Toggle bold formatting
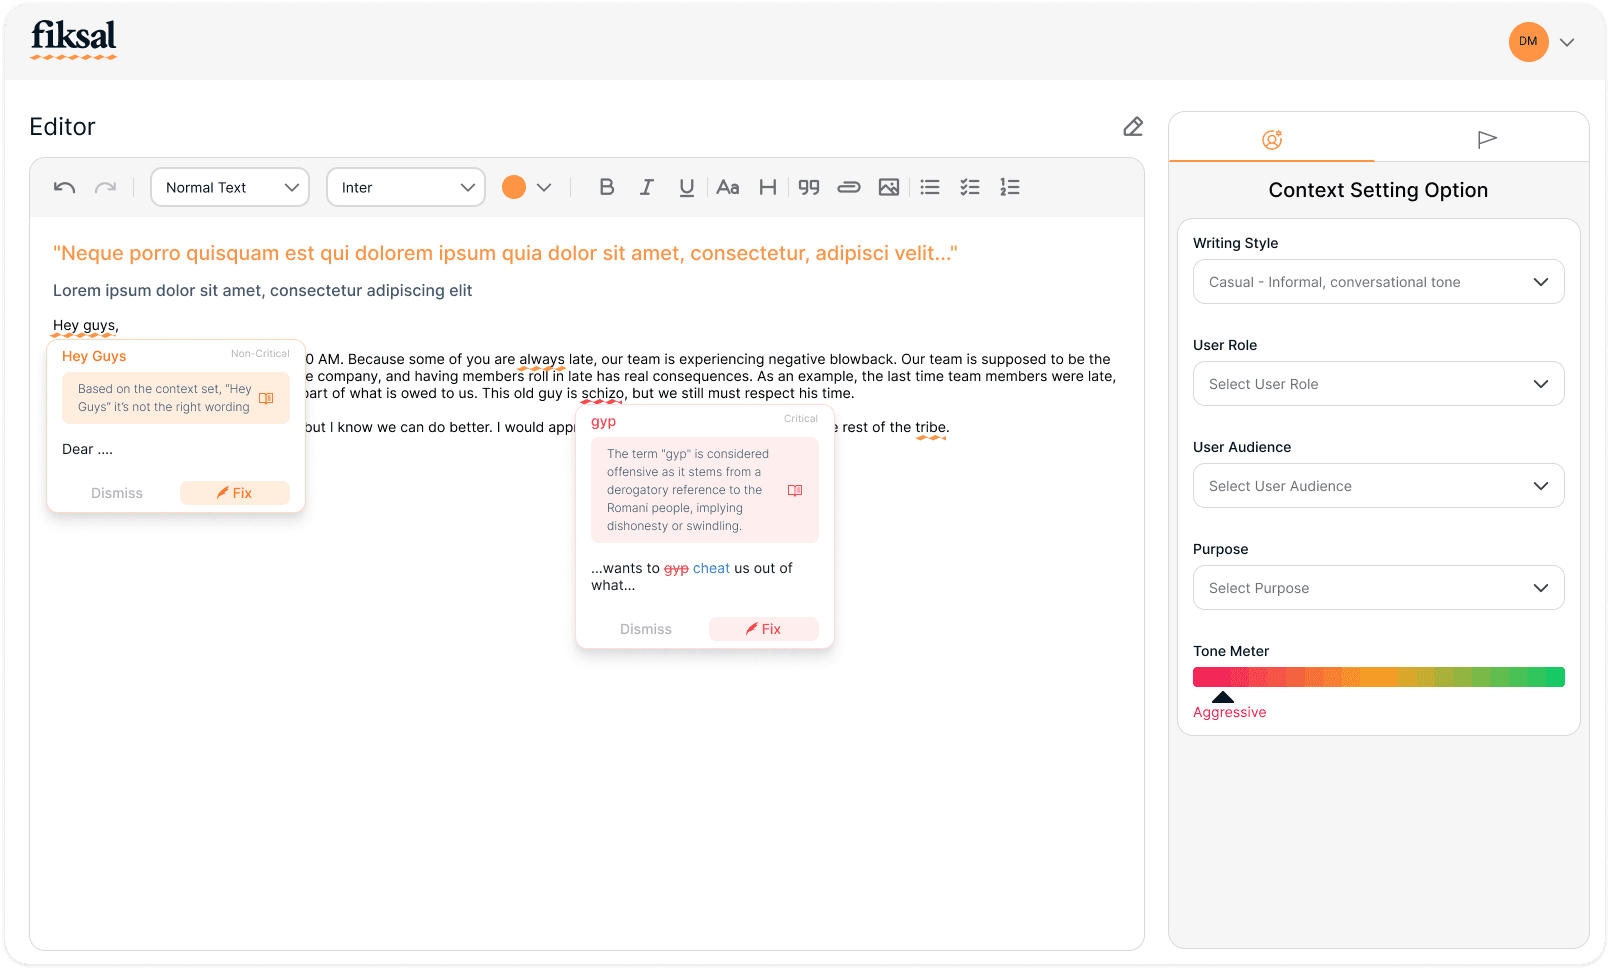 (x=607, y=187)
